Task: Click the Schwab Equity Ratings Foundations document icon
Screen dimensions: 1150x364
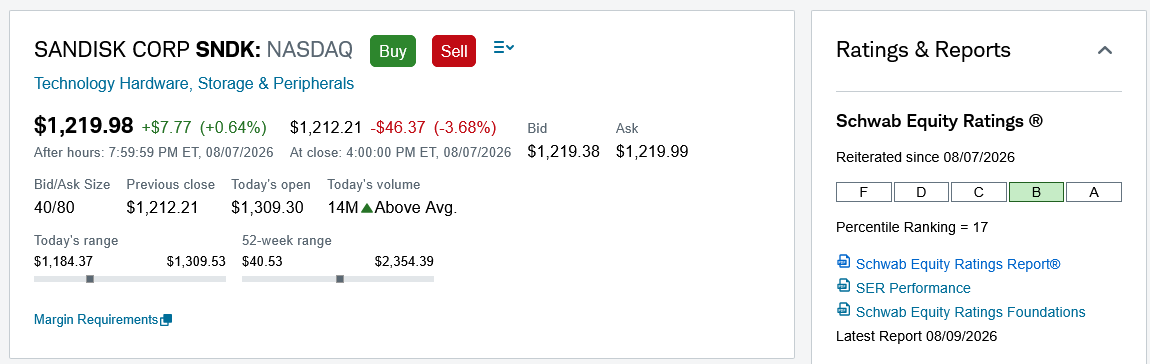Action: [843, 310]
